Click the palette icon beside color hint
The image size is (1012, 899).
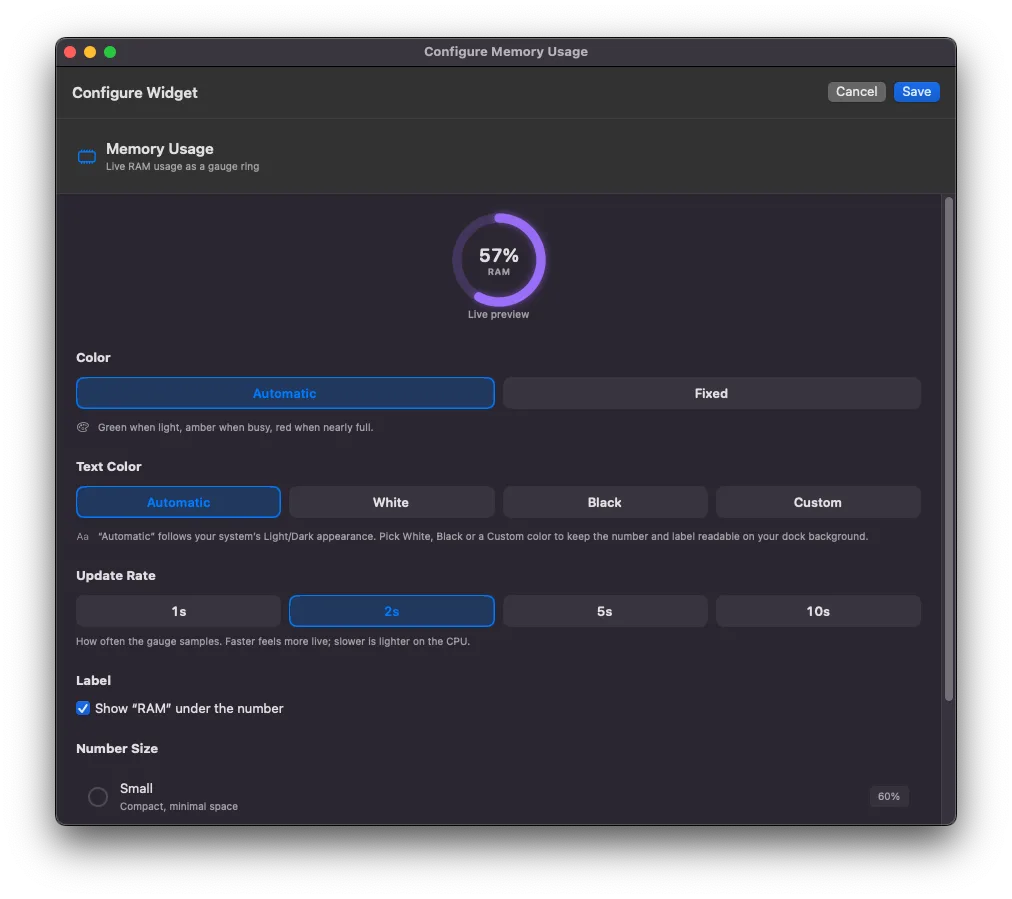pyautogui.click(x=83, y=427)
